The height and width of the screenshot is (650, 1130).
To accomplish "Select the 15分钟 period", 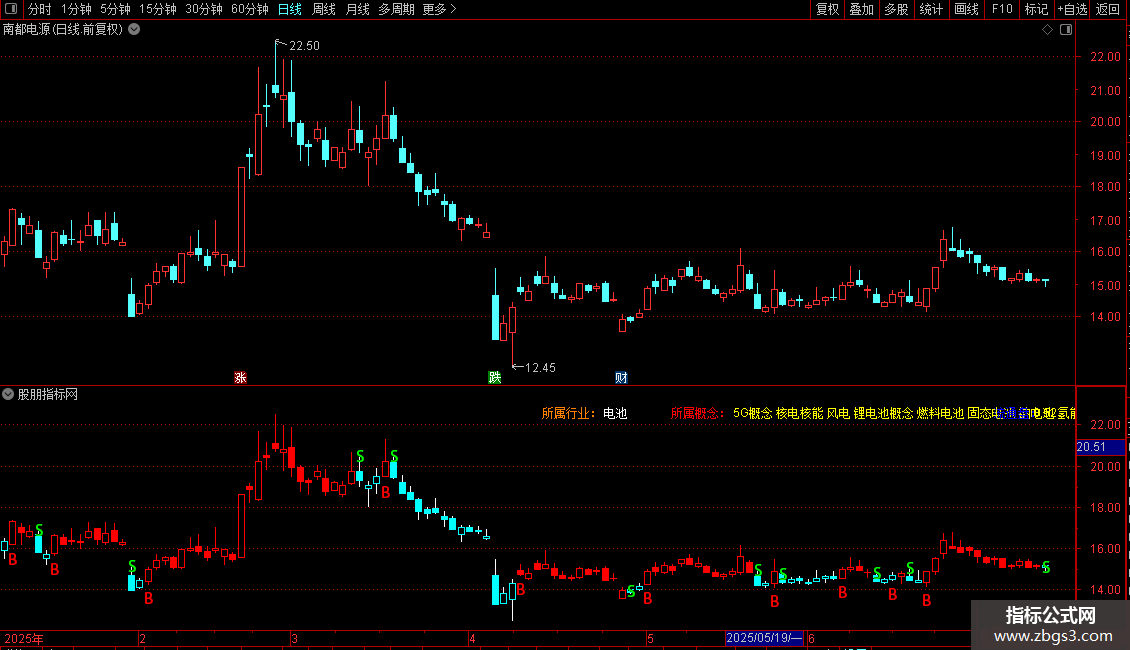I will (x=158, y=9).
